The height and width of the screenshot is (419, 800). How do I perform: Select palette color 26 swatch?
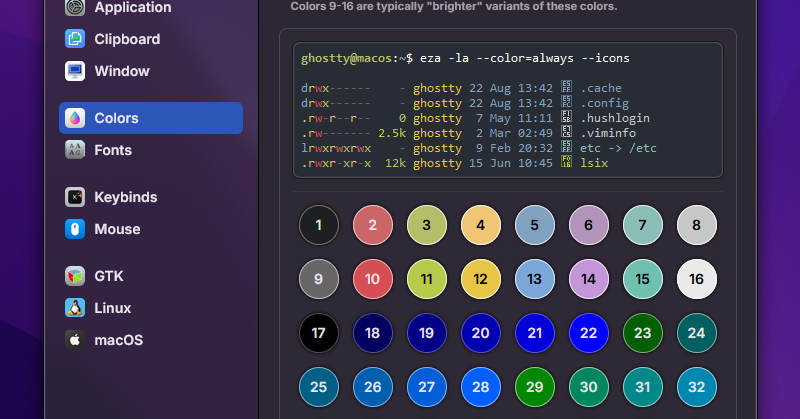(372, 387)
